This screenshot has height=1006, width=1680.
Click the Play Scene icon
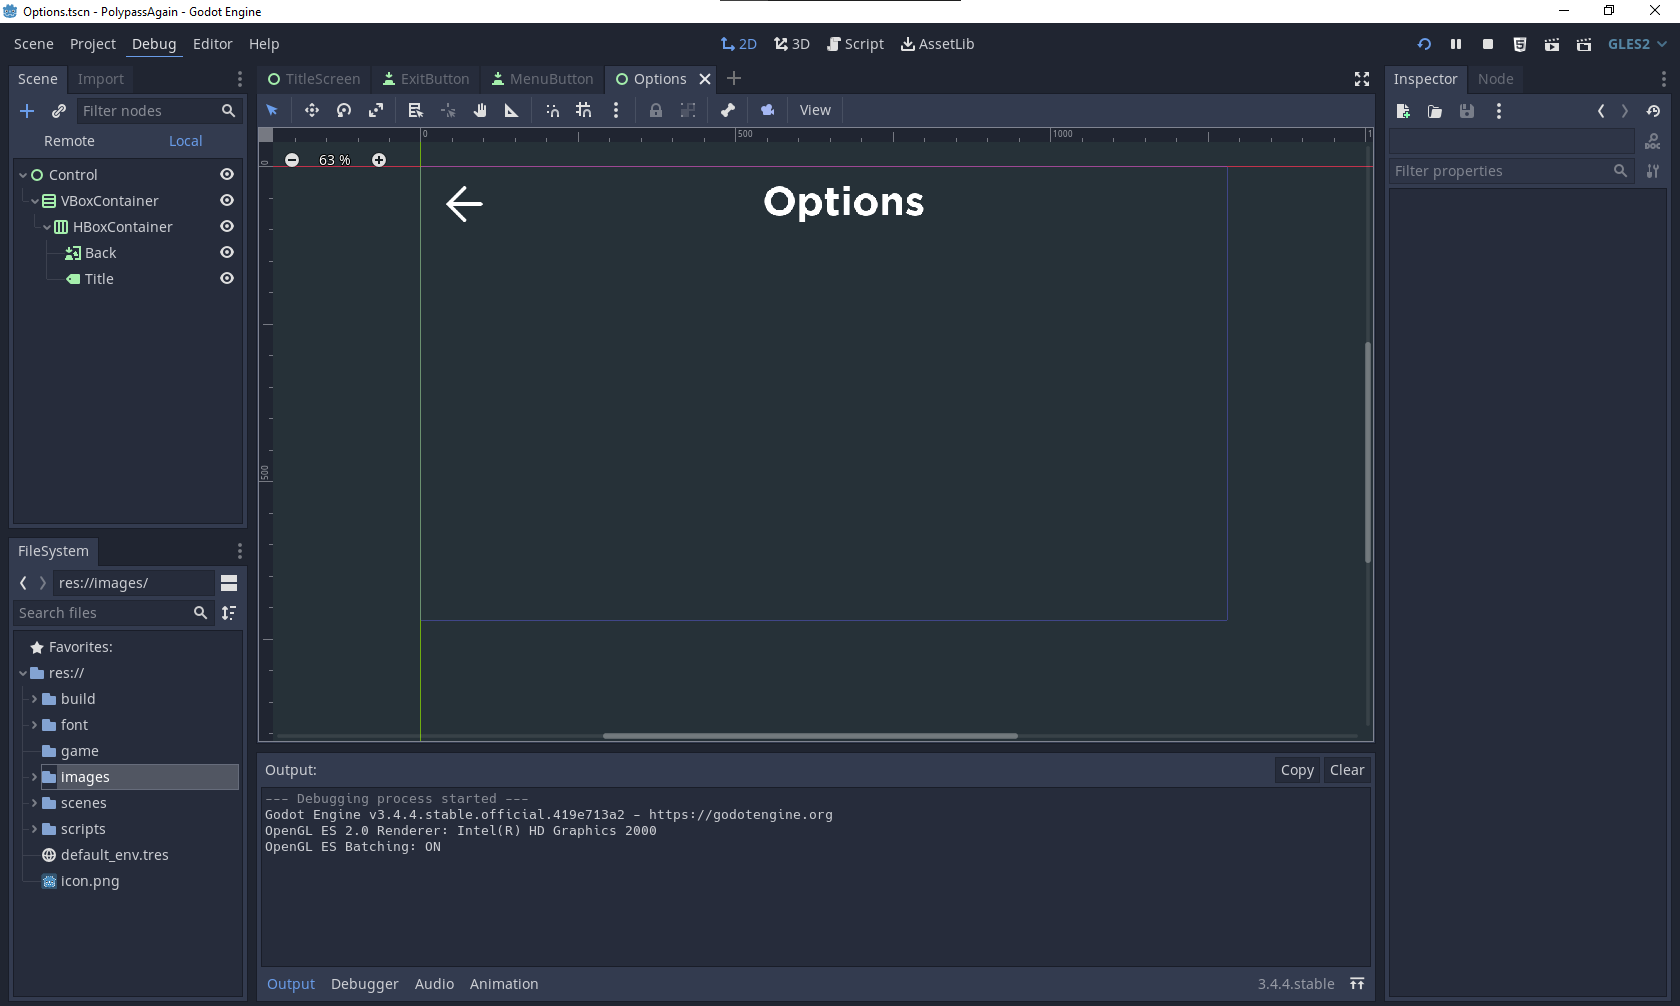point(1551,44)
